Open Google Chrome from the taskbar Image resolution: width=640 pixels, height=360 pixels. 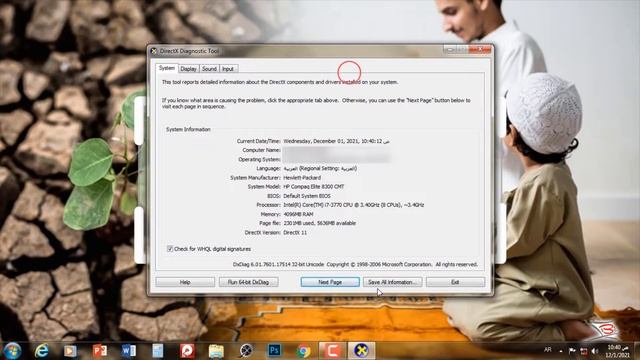click(x=303, y=351)
